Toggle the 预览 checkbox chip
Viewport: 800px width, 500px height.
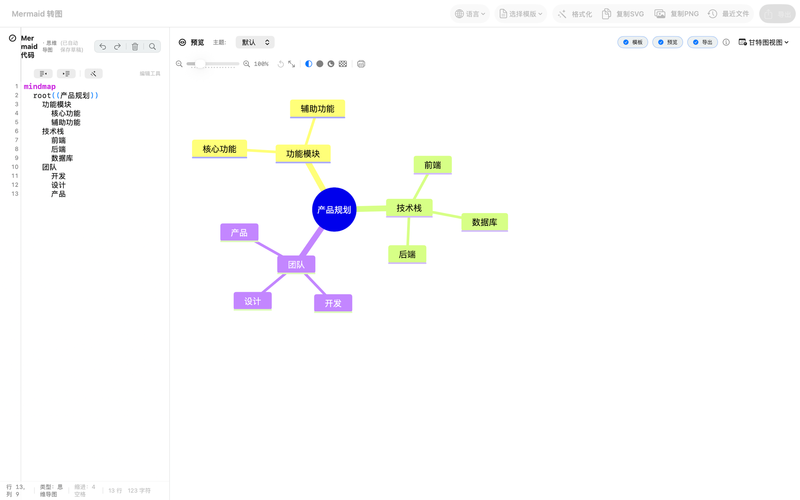tap(667, 42)
